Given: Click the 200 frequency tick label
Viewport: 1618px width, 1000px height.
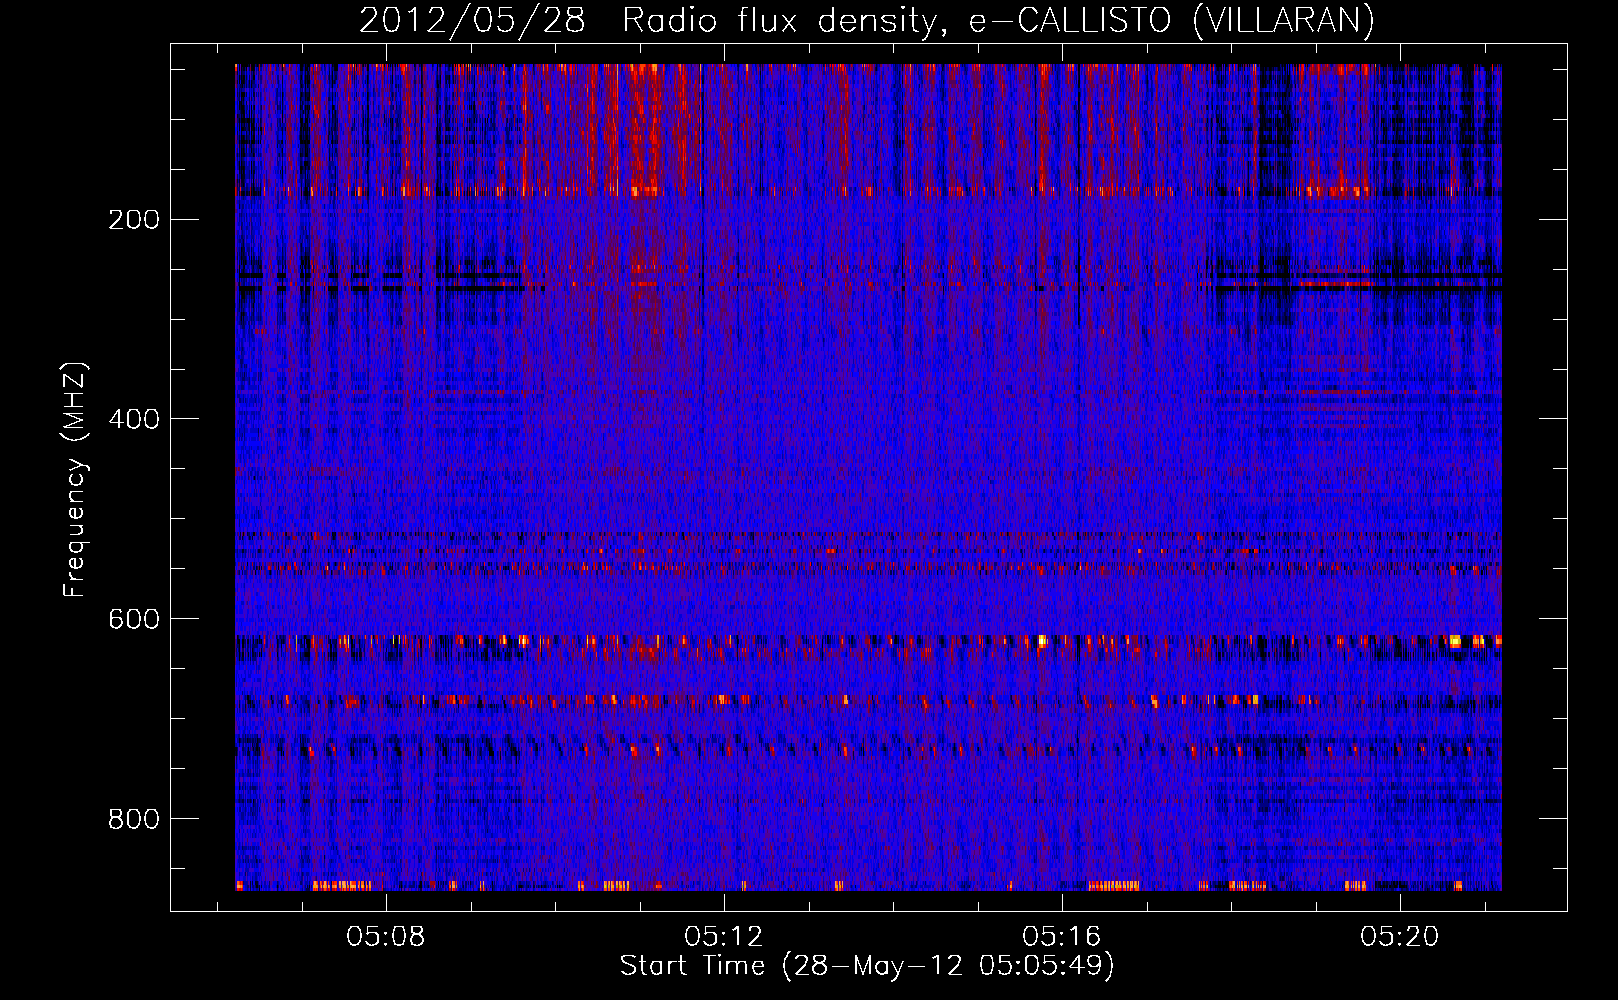Looking at the screenshot, I should (x=133, y=220).
